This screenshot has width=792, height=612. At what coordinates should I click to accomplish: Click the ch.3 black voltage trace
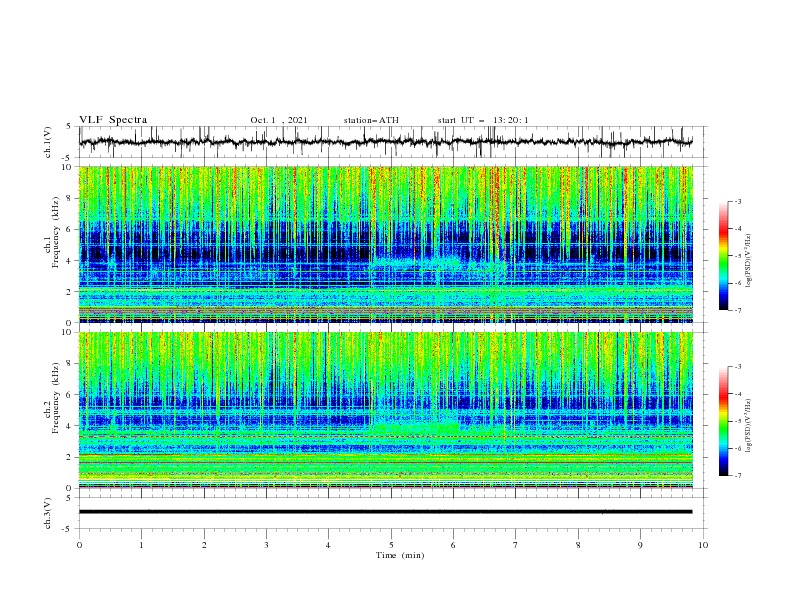pos(386,512)
